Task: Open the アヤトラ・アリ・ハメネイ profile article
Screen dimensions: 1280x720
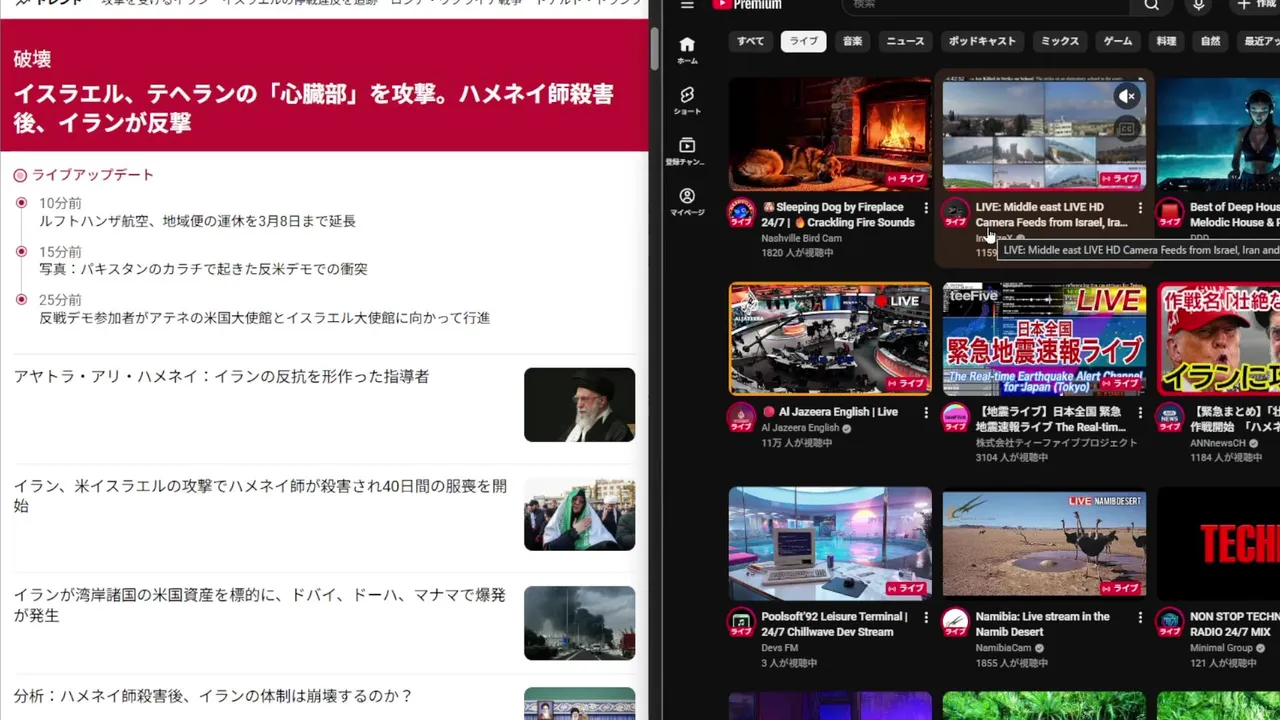Action: tap(221, 377)
